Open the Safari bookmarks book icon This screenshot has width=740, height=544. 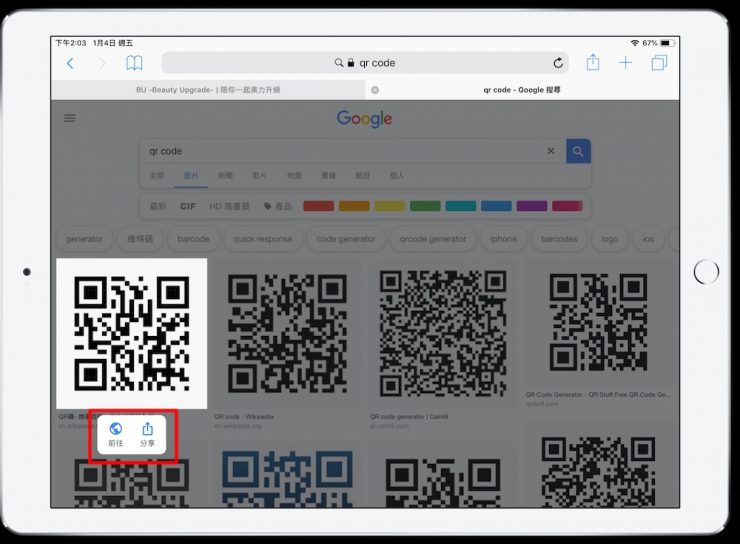tap(134, 63)
